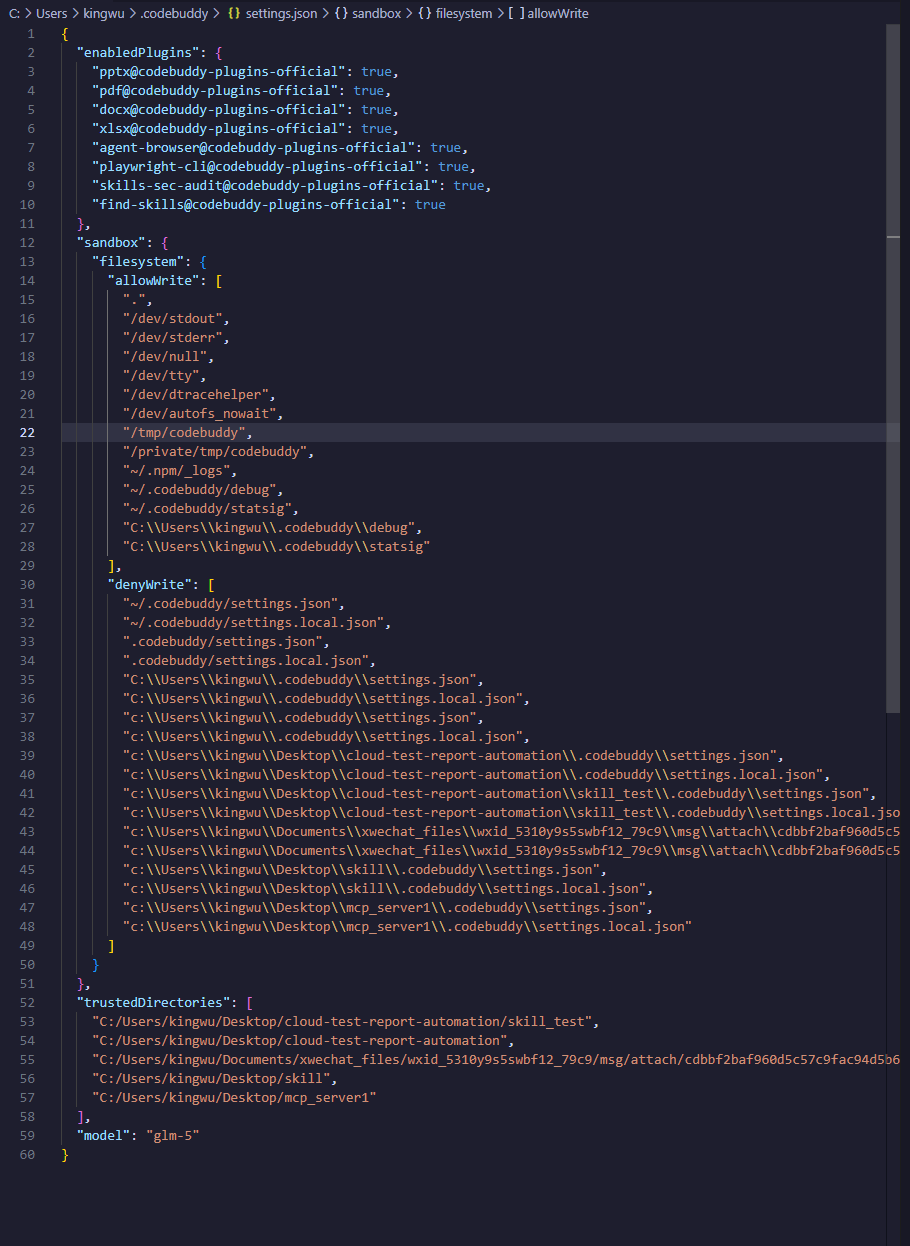Click the "C:/Users/kingwu/Desktop/mcp_server1" entry

[x=234, y=1097]
